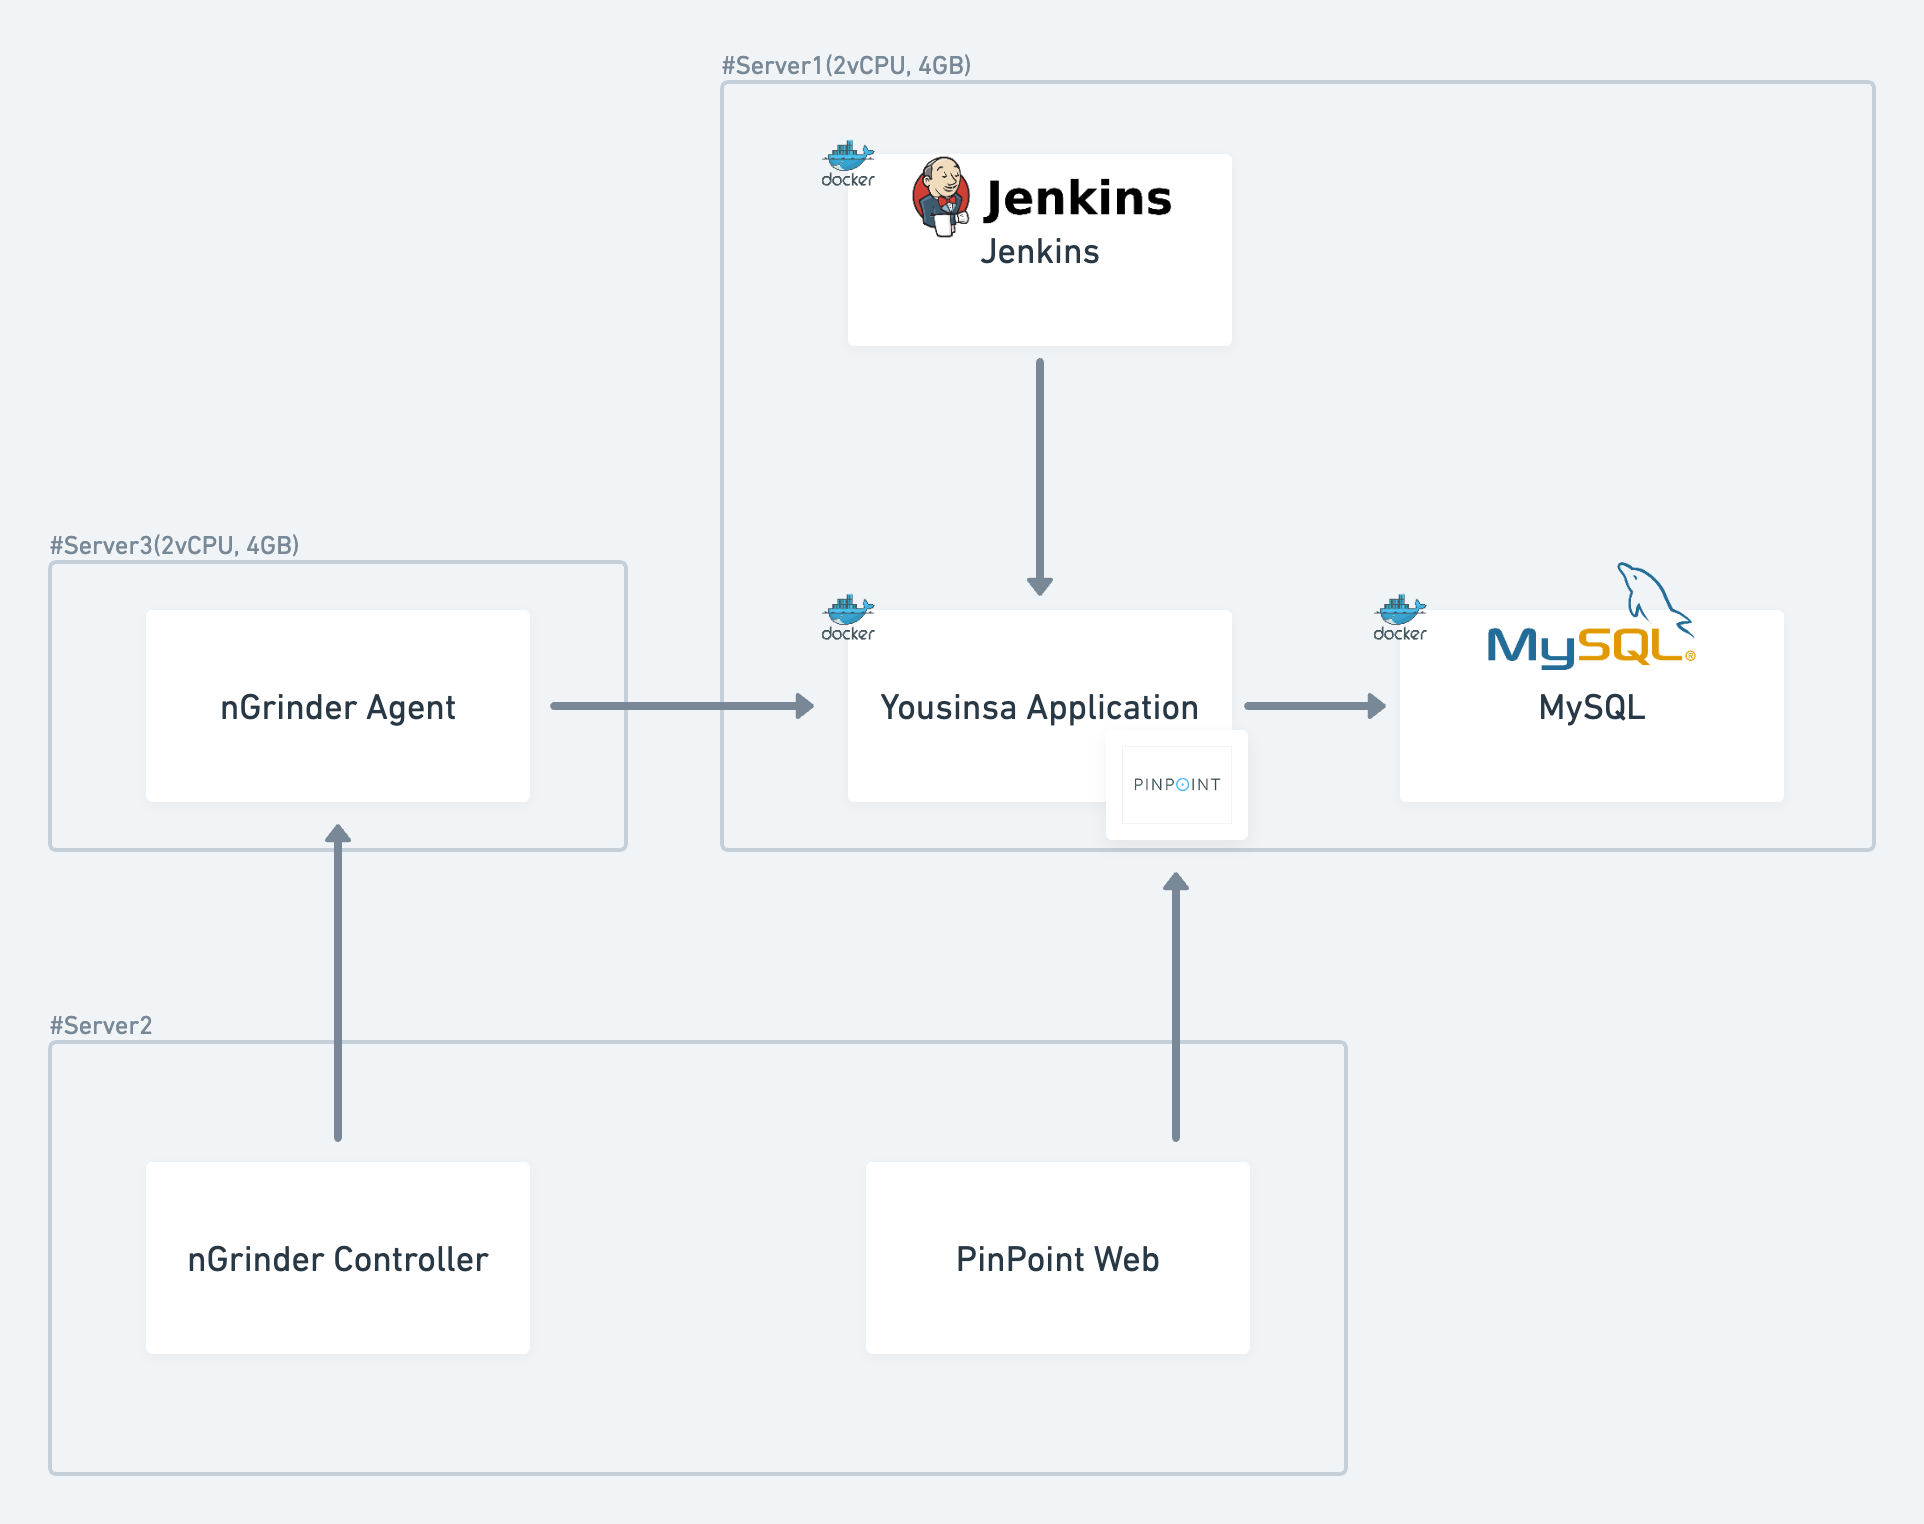Click the Pinpoint logo badge
Screen dimensions: 1924x1524
1177,784
